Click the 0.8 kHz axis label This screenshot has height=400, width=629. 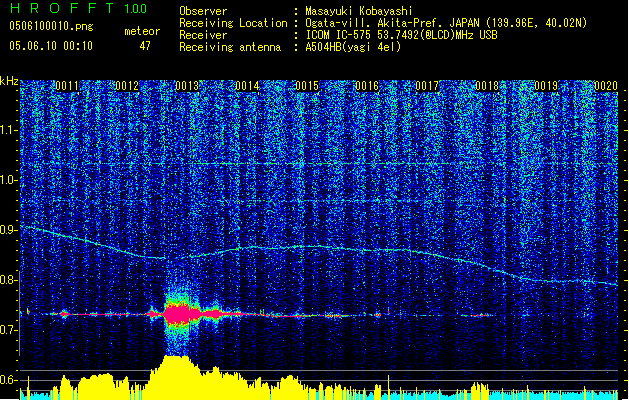tap(9, 279)
